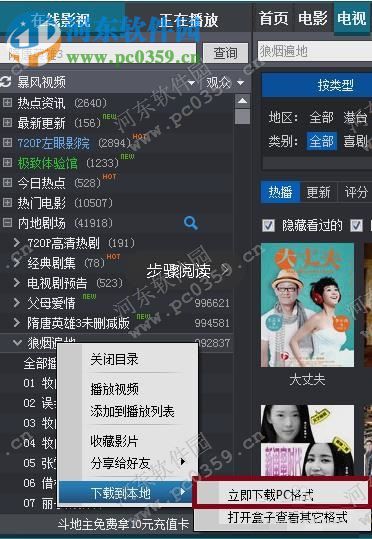The height and width of the screenshot is (539, 372).
Task: Open 分享给好友 submenu
Action: pyautogui.click(x=128, y=463)
